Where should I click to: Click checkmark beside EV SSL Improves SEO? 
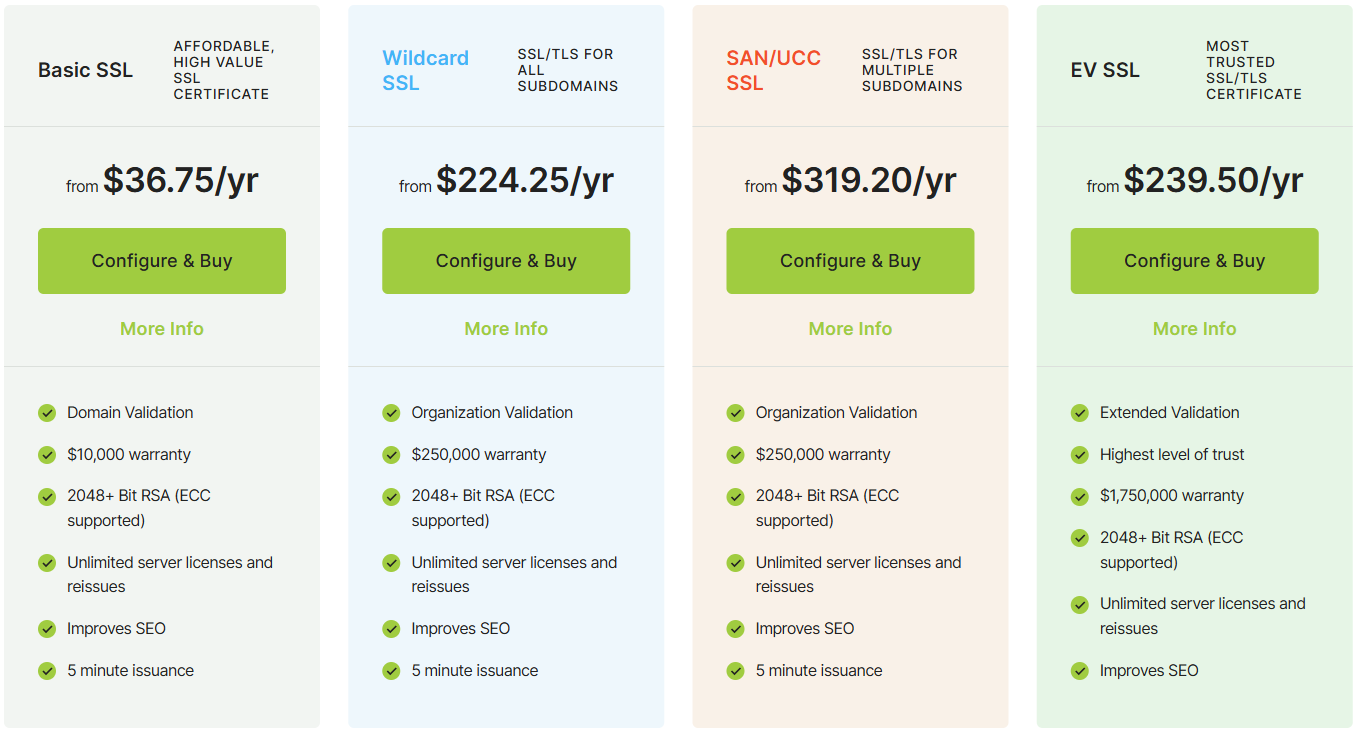1080,671
